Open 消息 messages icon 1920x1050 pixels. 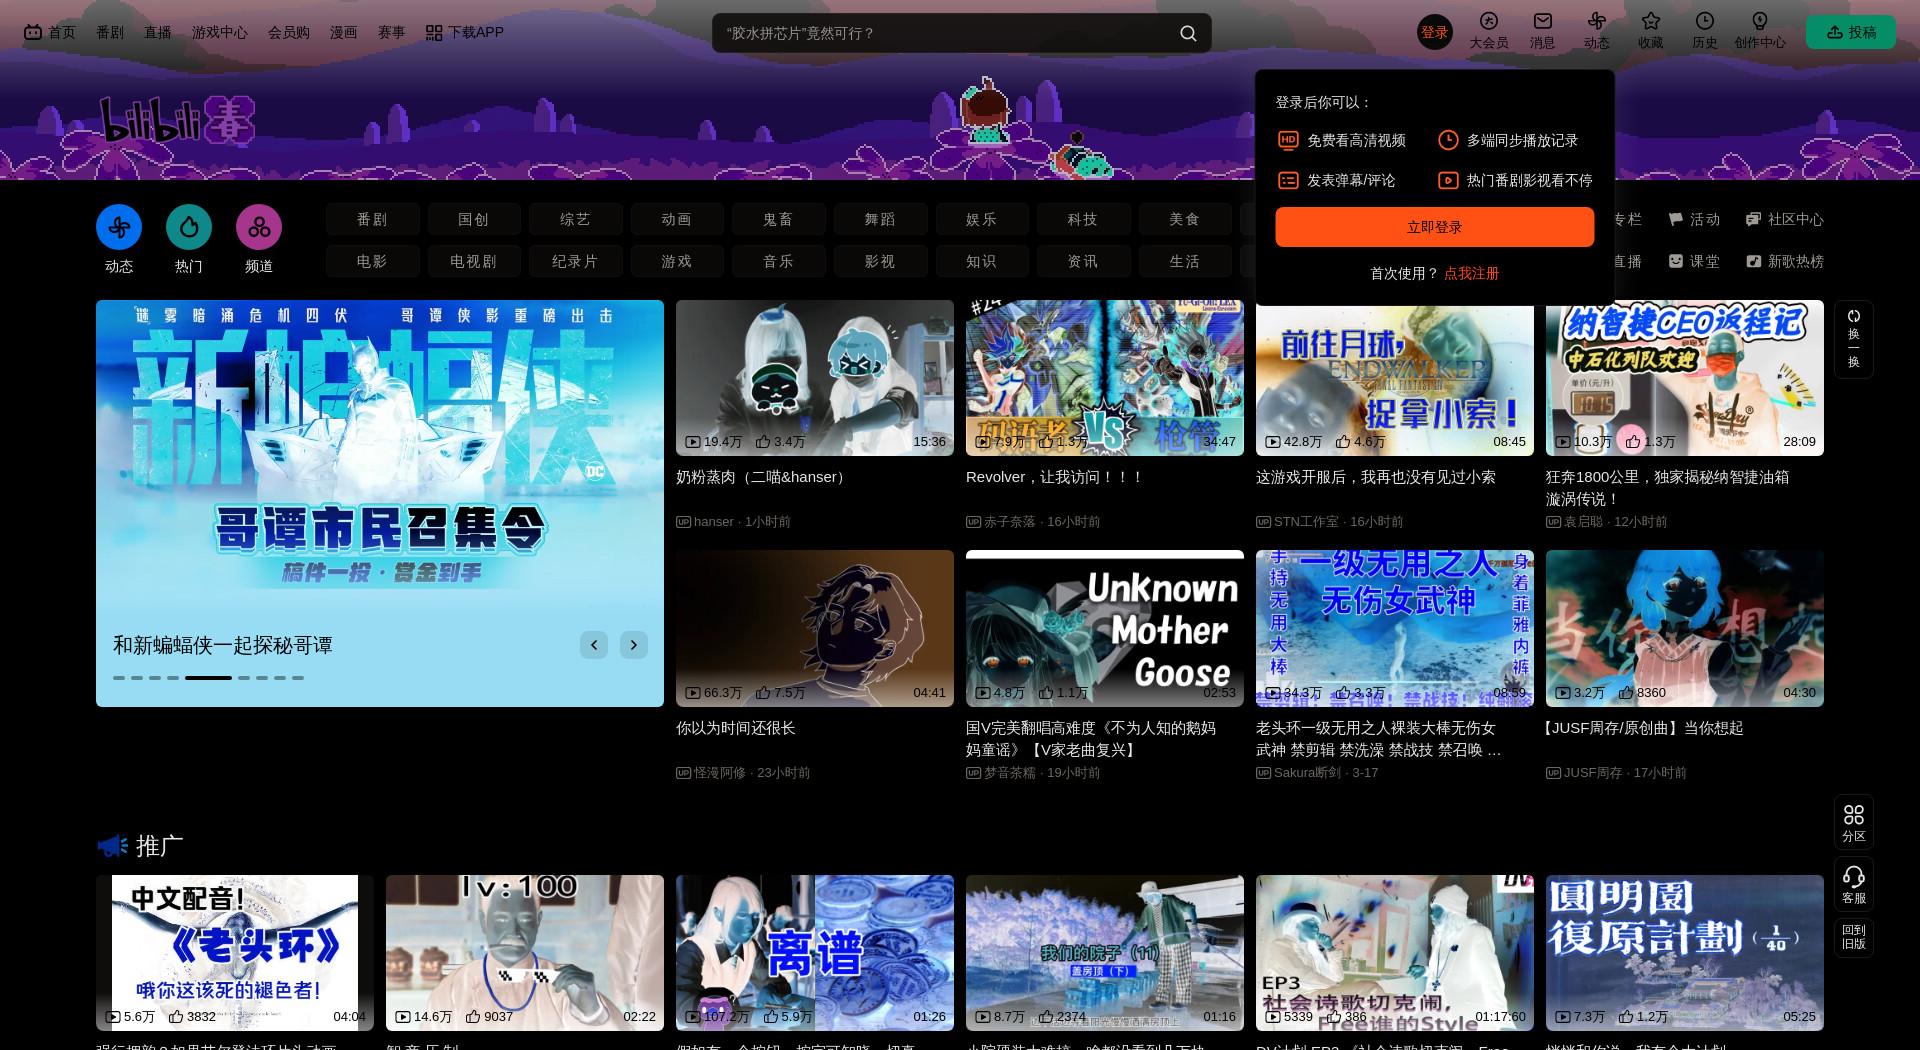pos(1543,31)
